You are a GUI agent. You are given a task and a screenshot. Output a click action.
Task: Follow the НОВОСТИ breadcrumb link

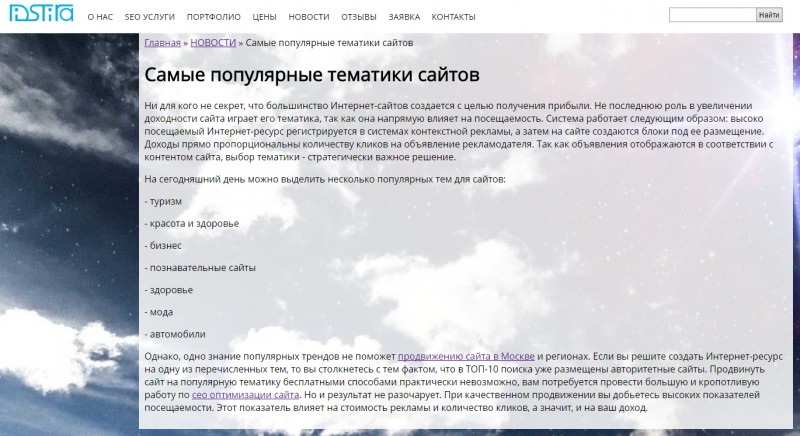click(x=213, y=43)
